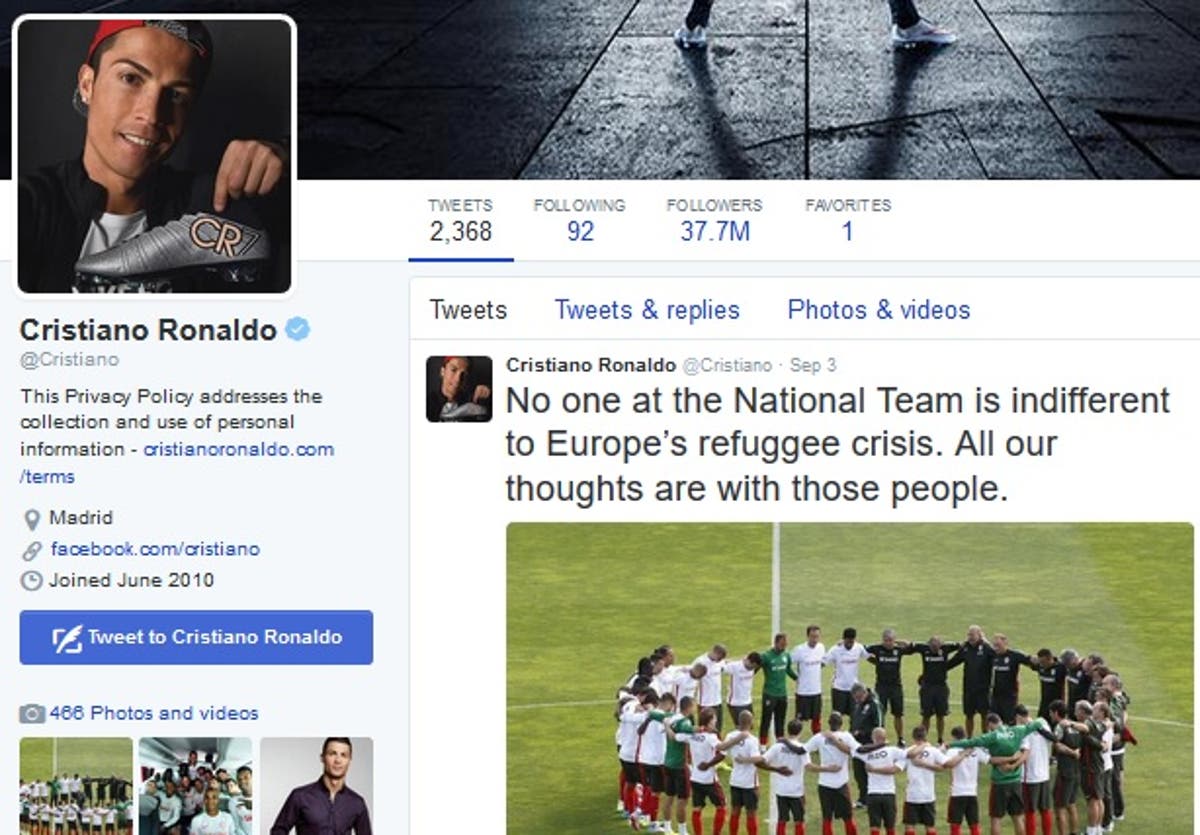Open the team huddle photo in the tweet
Viewport: 1200px width, 835px height.
[850, 678]
